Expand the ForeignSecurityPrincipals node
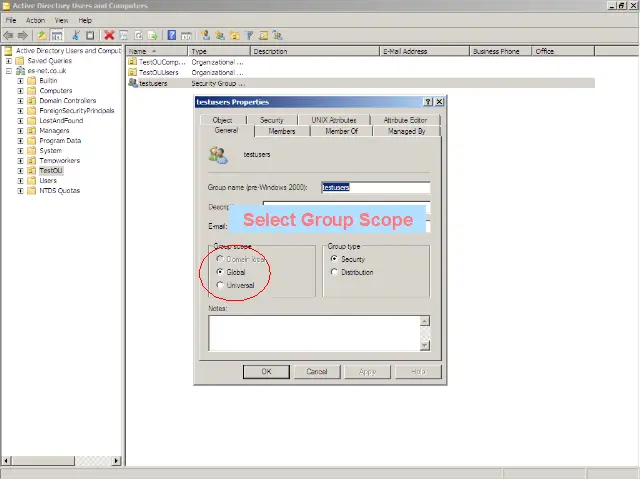The image size is (640, 480). pos(20,111)
